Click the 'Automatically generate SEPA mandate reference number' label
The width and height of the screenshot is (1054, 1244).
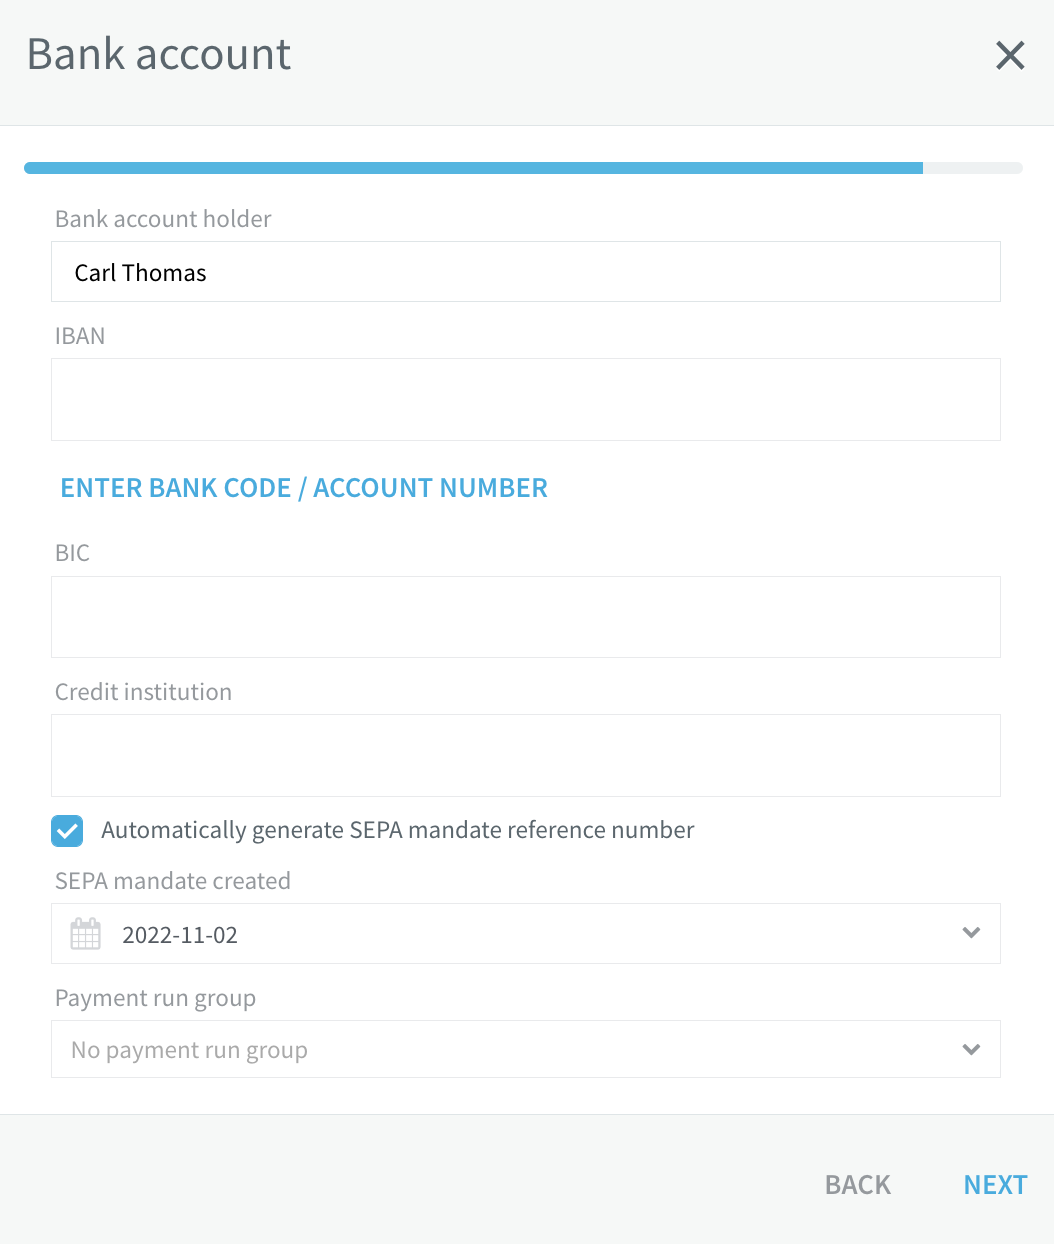point(398,830)
